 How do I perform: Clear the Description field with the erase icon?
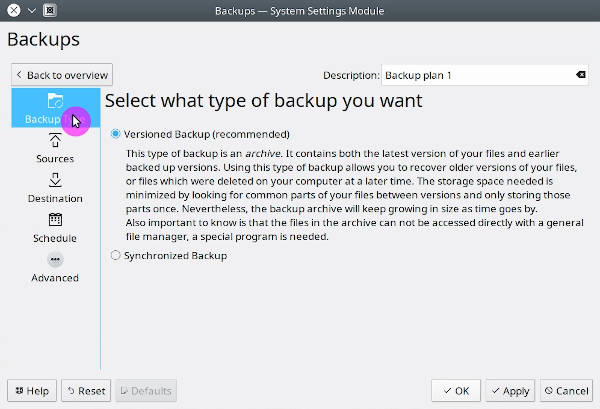(580, 75)
